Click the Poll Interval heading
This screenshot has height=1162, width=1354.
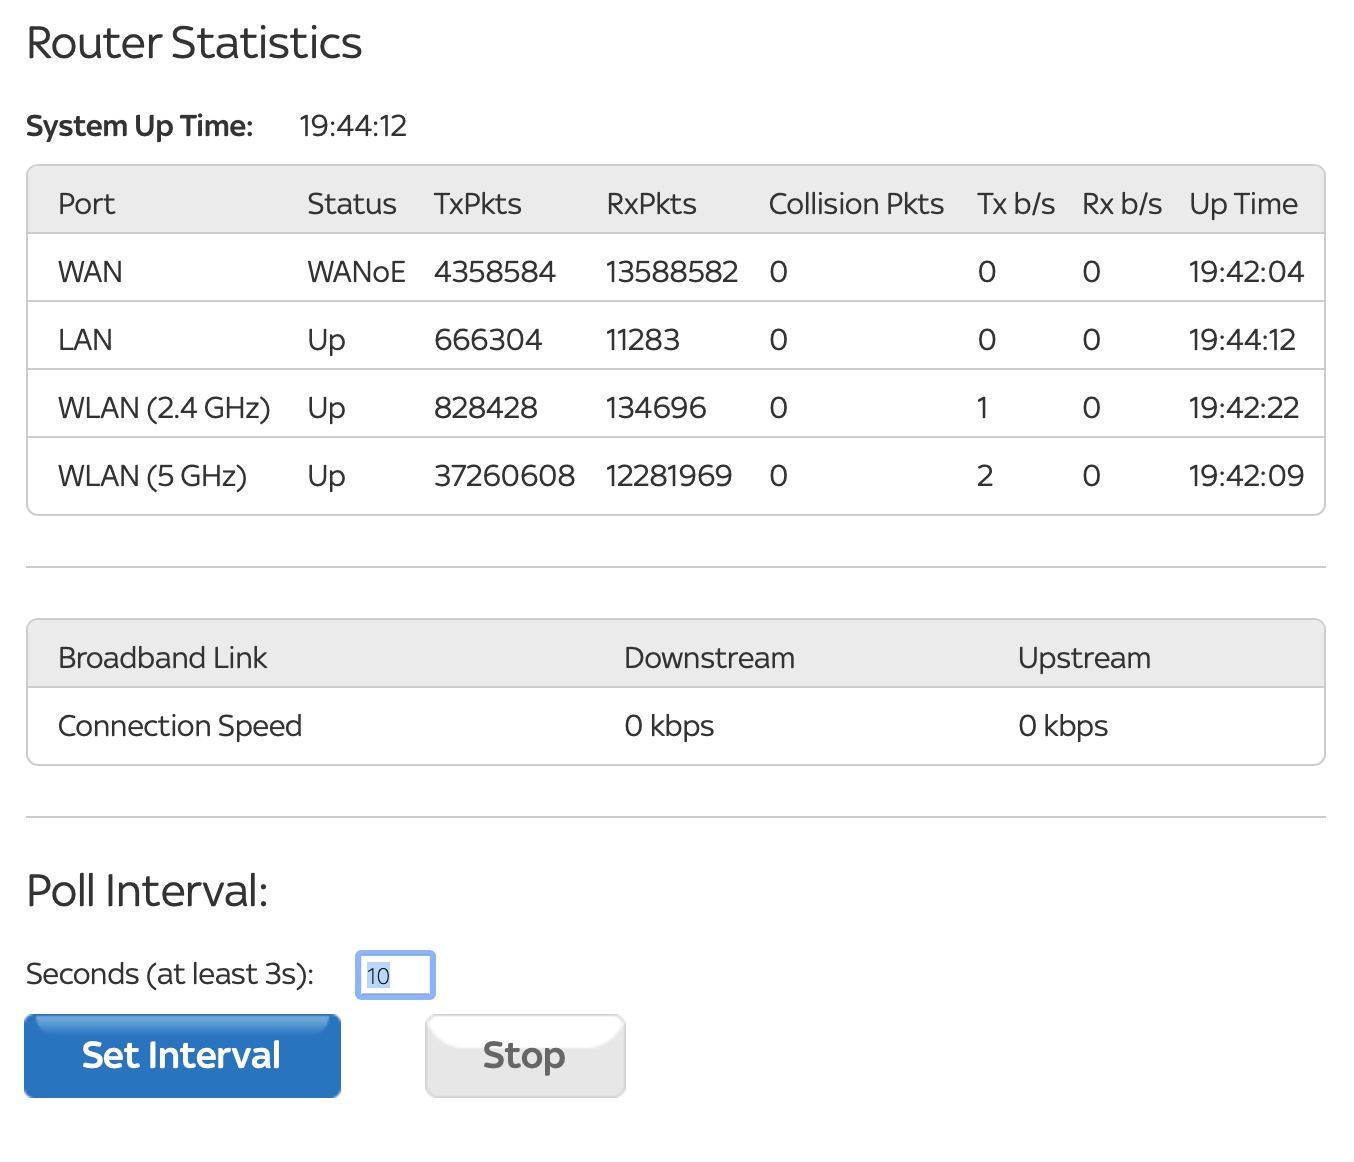pyautogui.click(x=147, y=891)
